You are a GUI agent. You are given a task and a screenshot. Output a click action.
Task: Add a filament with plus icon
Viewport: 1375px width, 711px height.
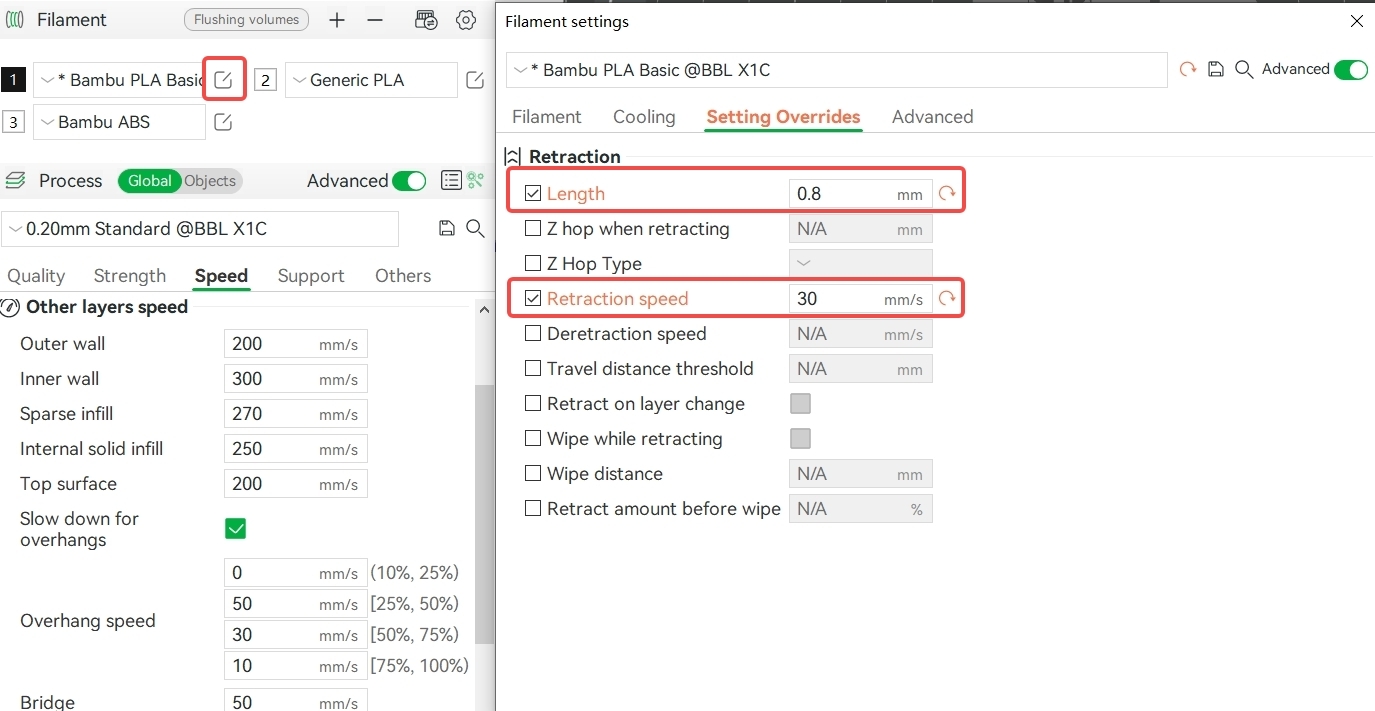click(337, 20)
